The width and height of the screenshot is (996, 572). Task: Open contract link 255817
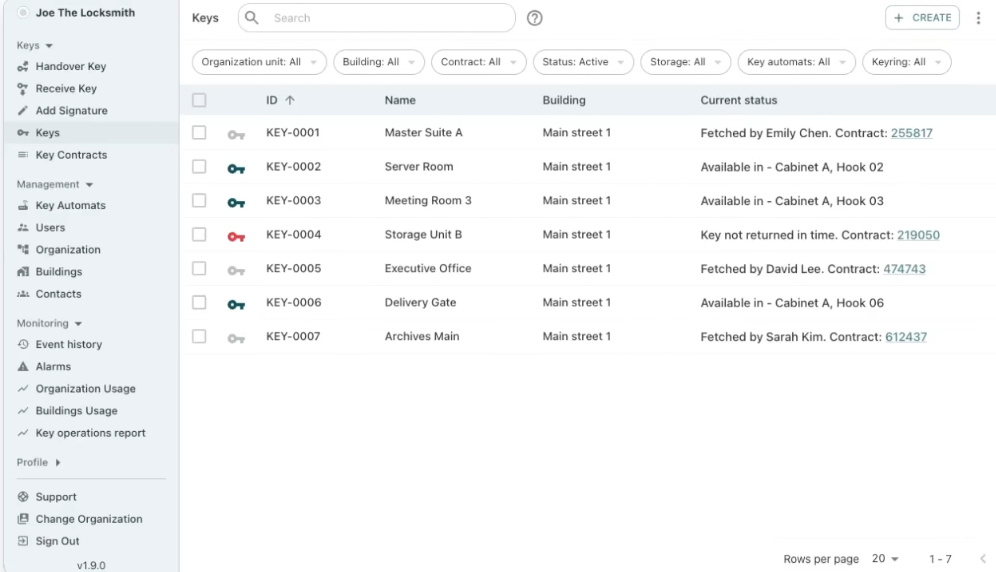tap(911, 133)
